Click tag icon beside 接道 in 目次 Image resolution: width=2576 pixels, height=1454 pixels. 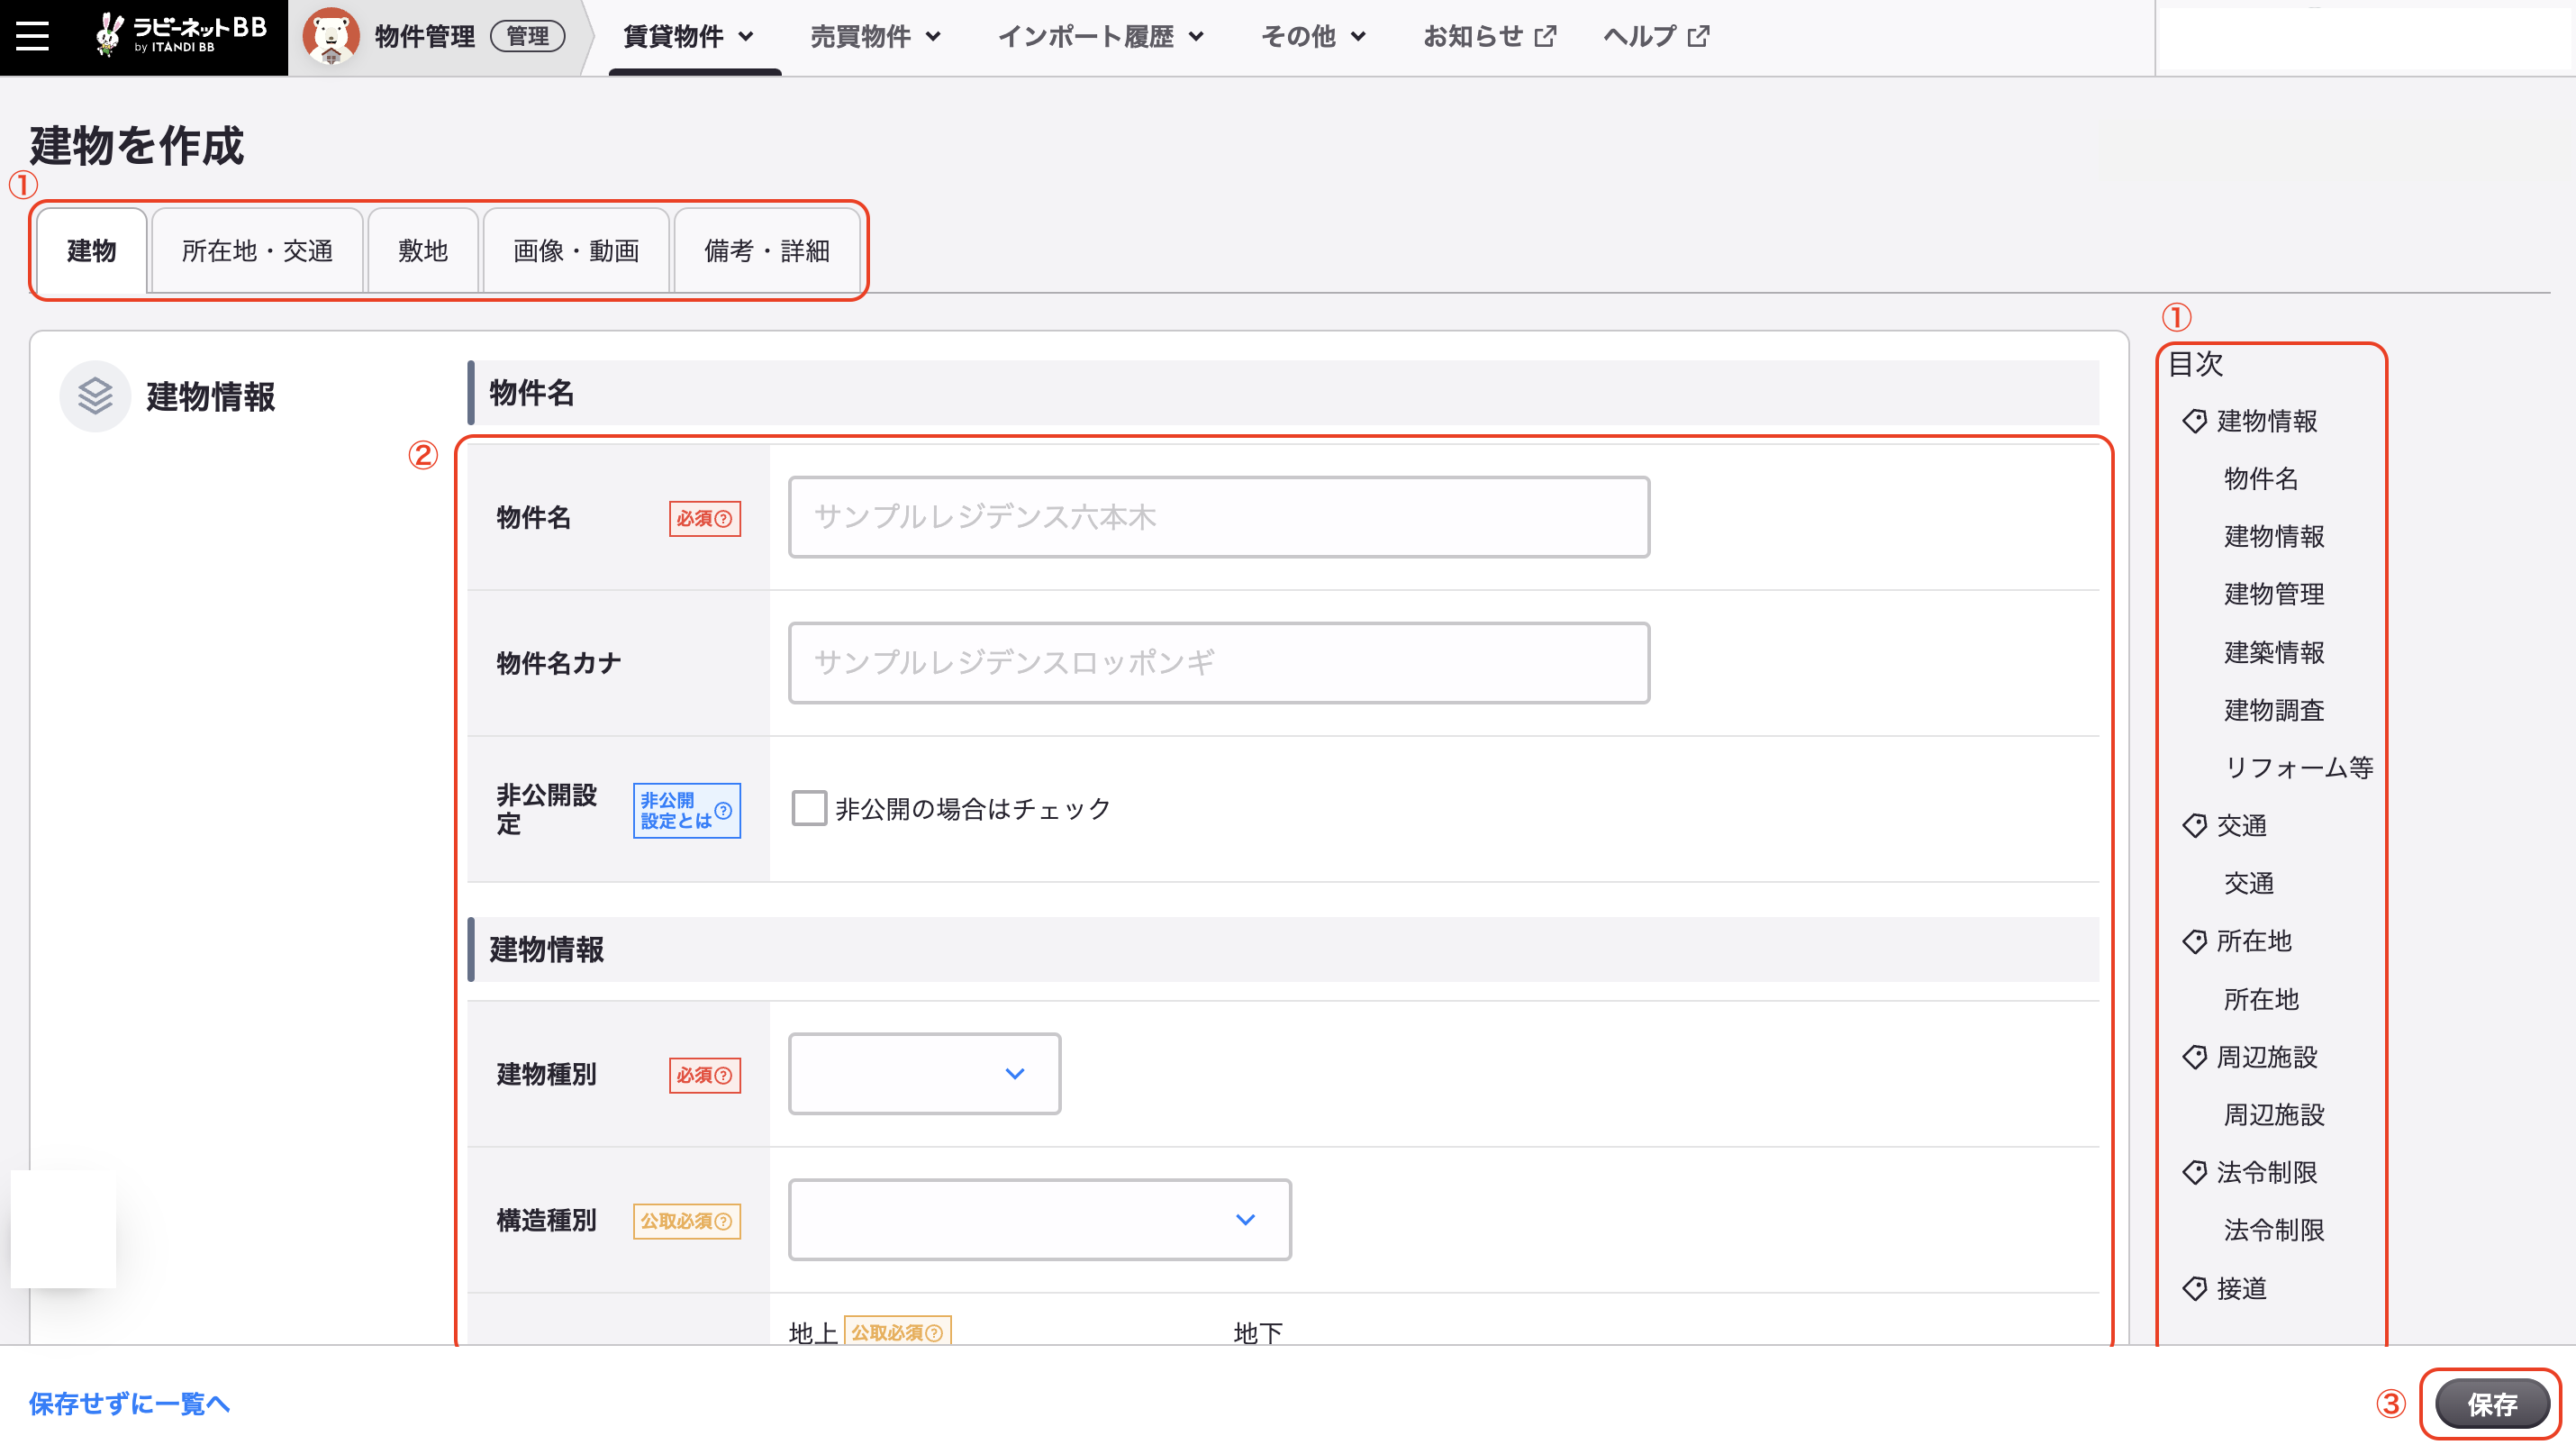(2194, 1288)
